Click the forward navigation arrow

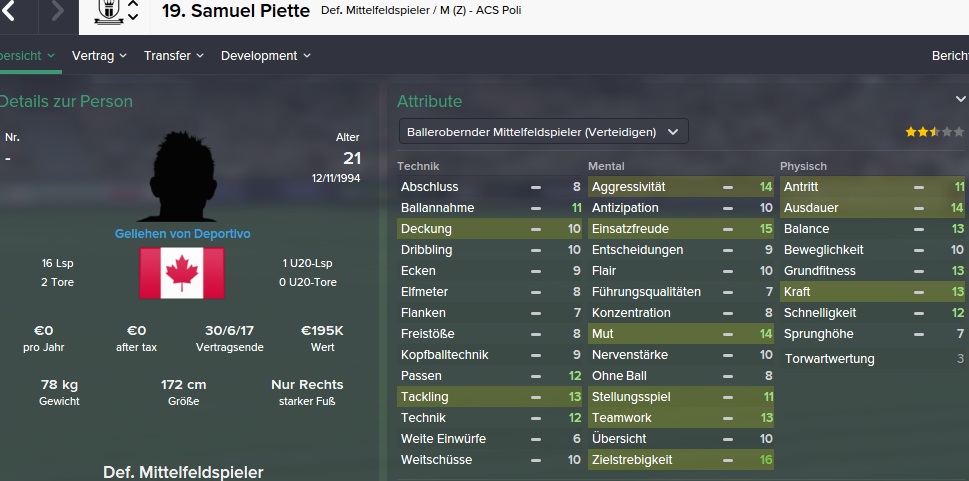pyautogui.click(x=57, y=12)
